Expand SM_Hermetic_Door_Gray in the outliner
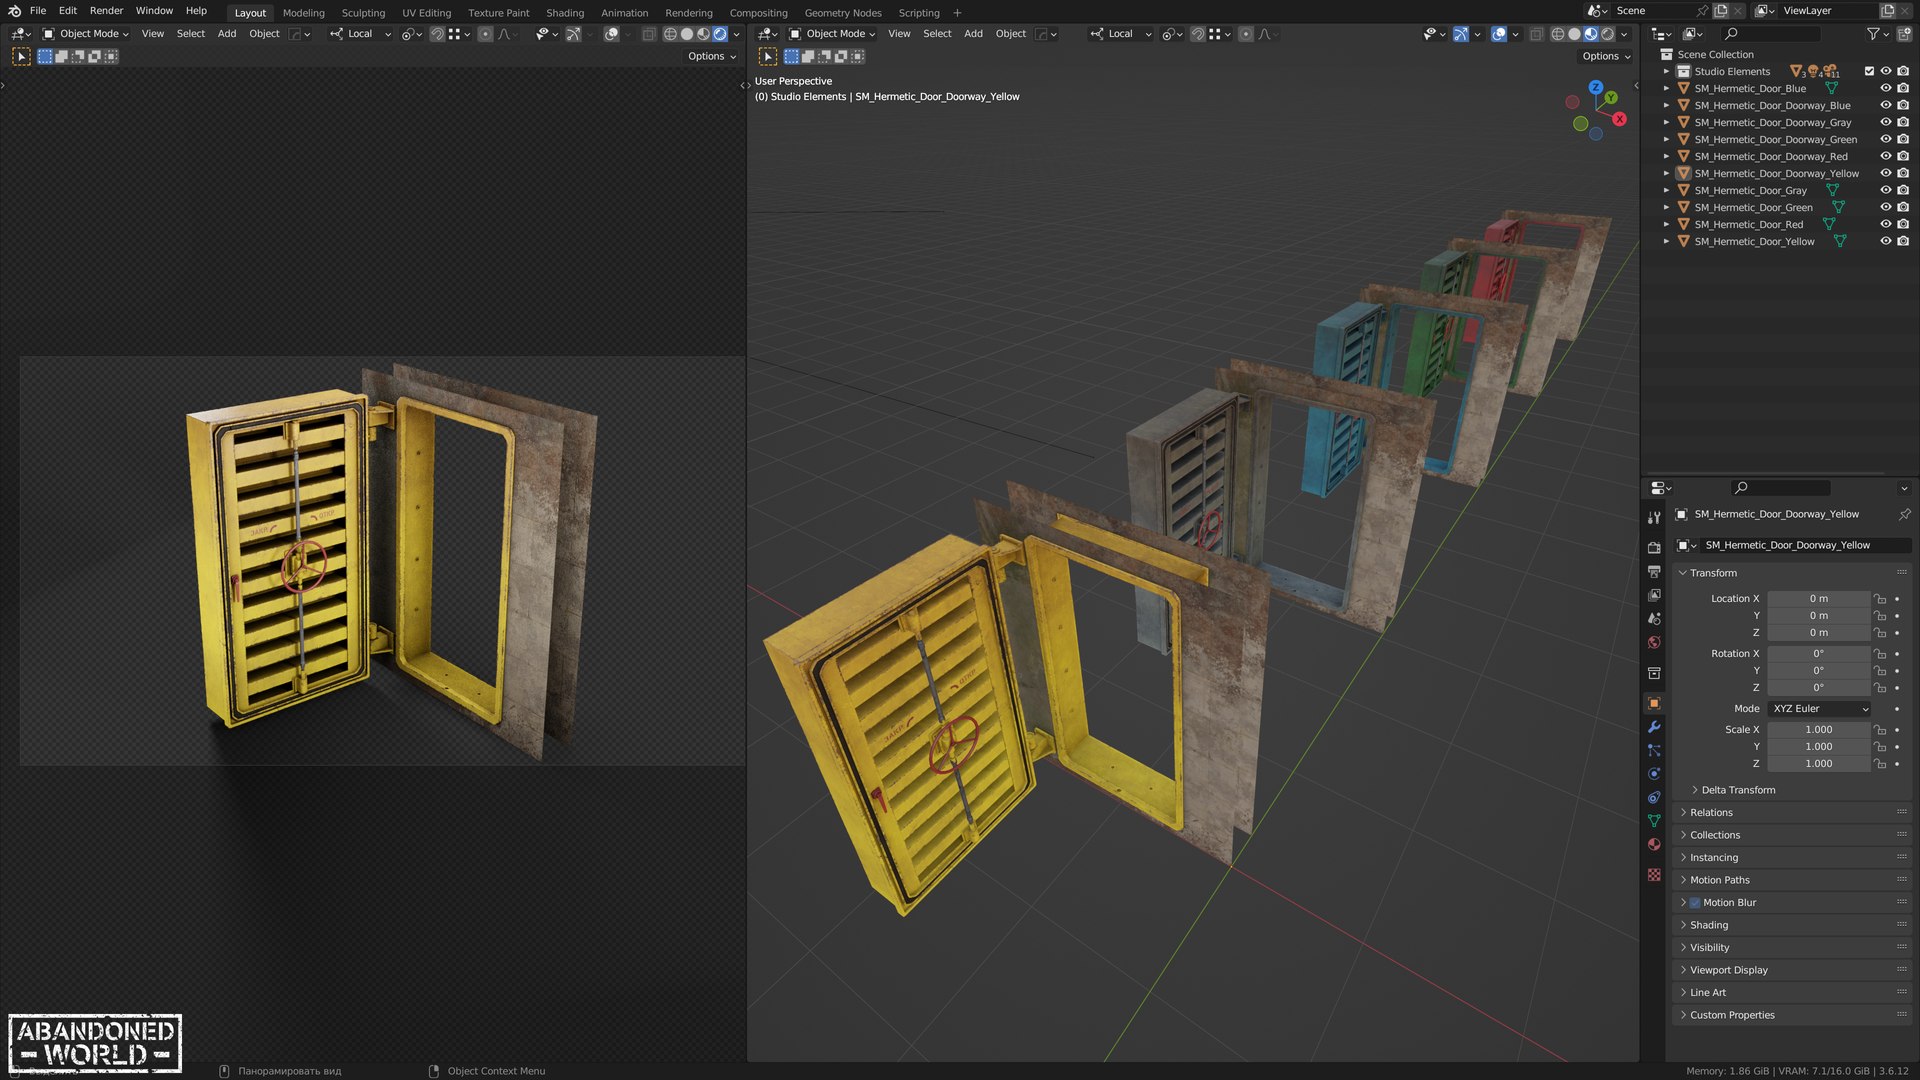This screenshot has width=1920, height=1080. [x=1666, y=191]
